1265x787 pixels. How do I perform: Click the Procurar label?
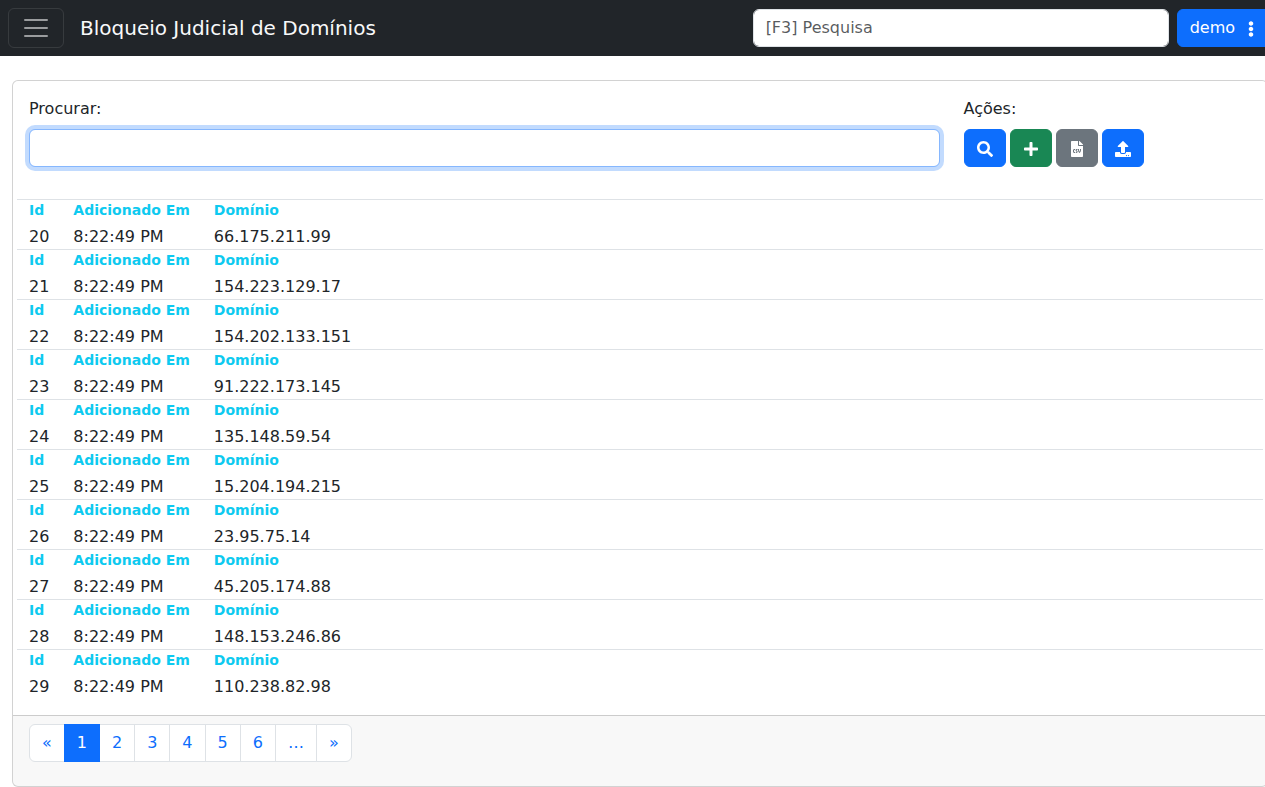[65, 108]
